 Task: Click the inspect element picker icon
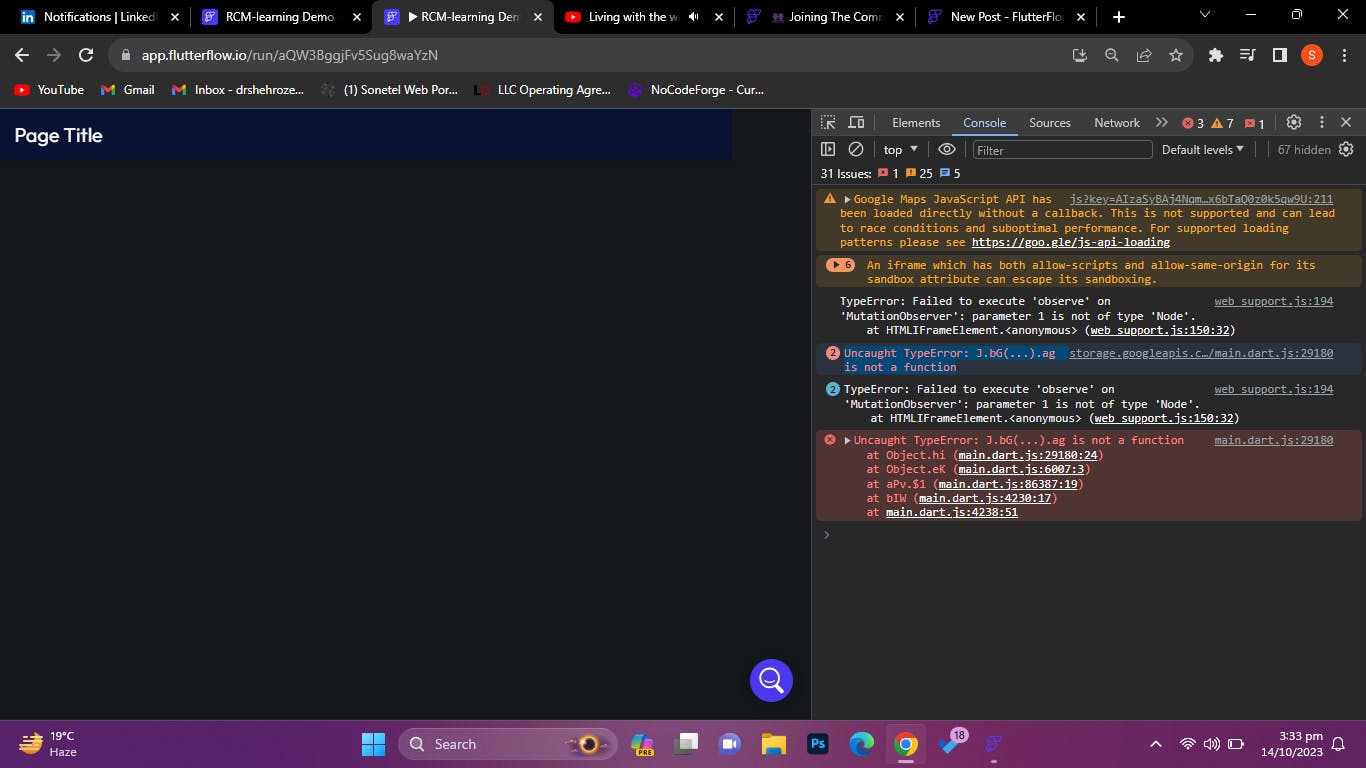[828, 123]
